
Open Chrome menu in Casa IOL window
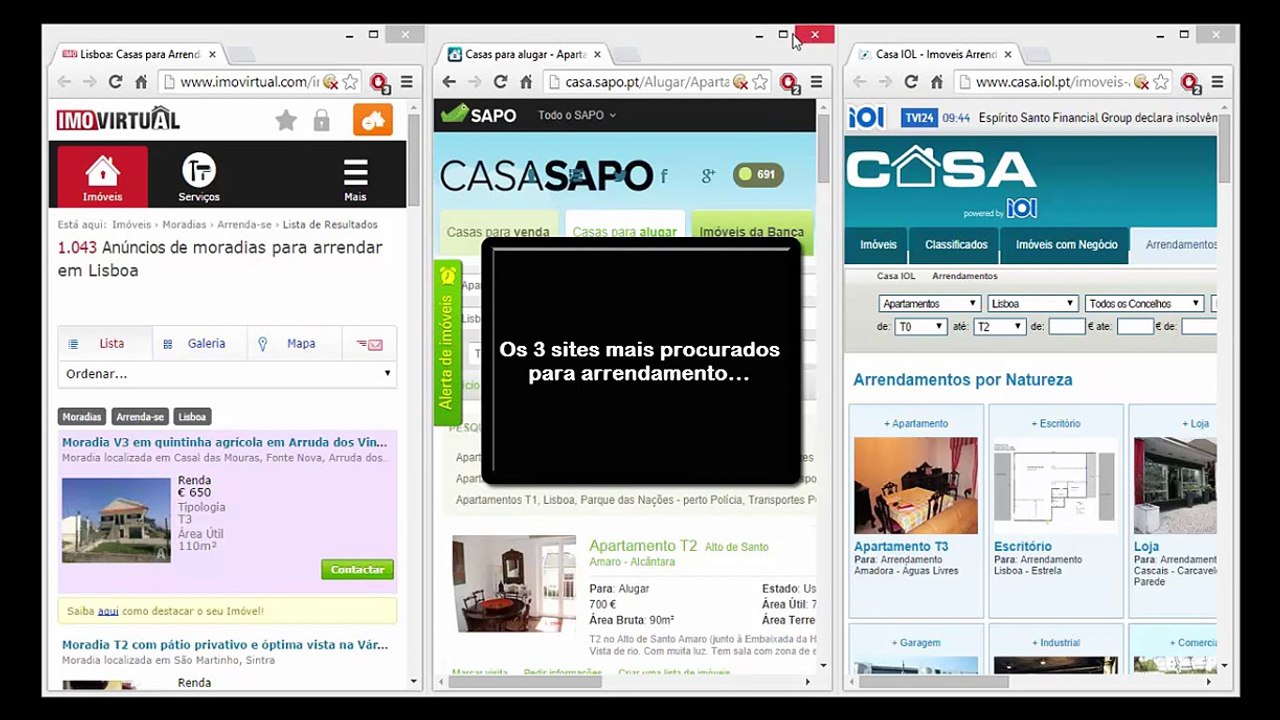tap(1217, 82)
